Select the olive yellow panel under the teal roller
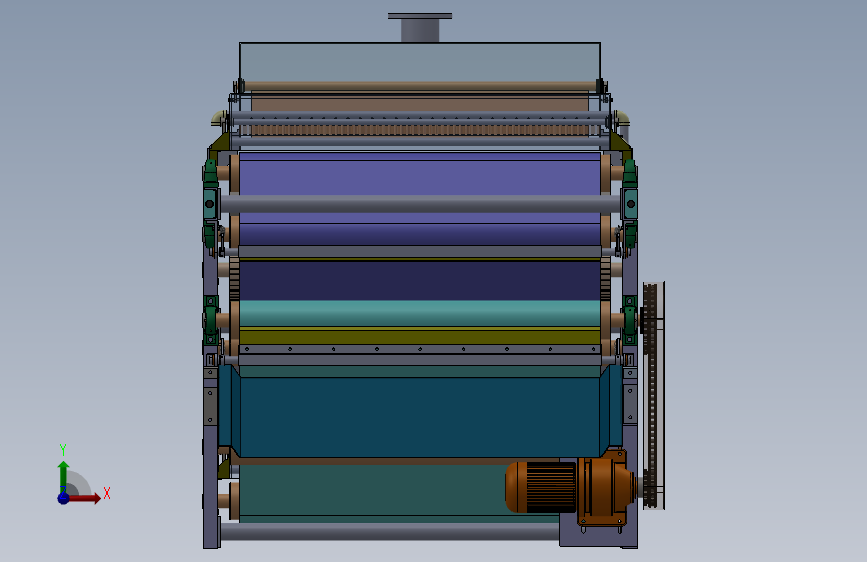This screenshot has height=562, width=867. (420, 336)
